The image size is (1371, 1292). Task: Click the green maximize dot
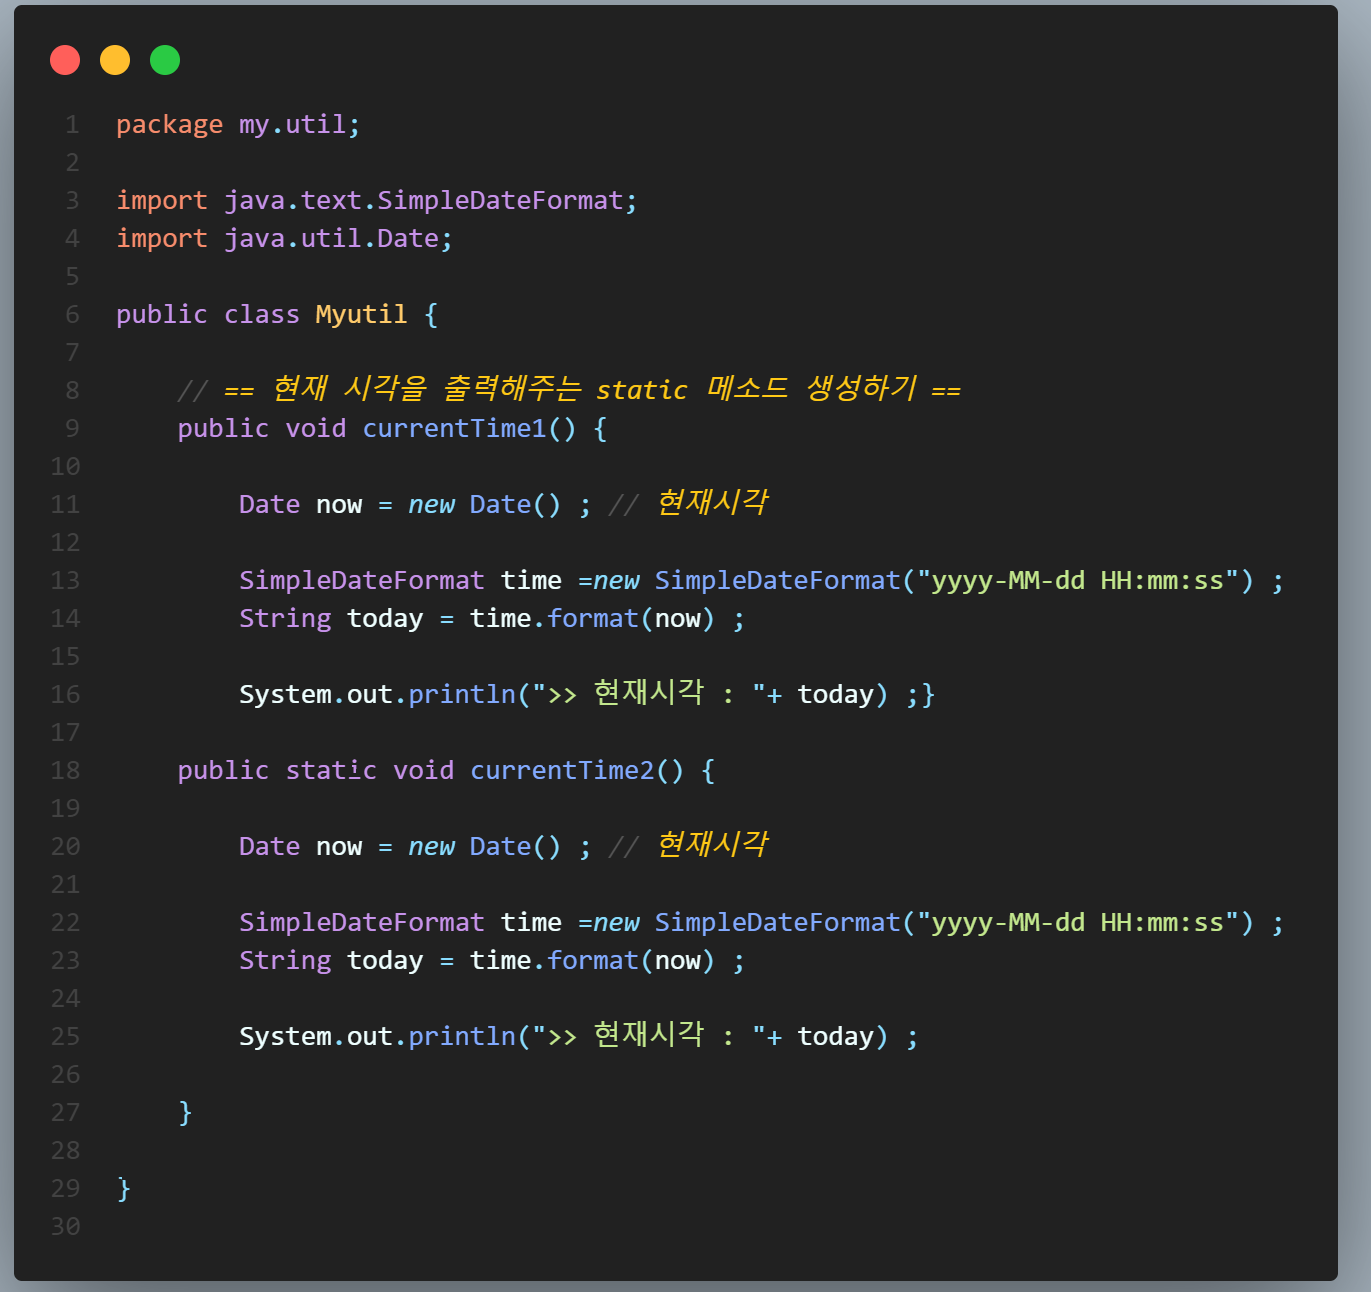point(165,60)
